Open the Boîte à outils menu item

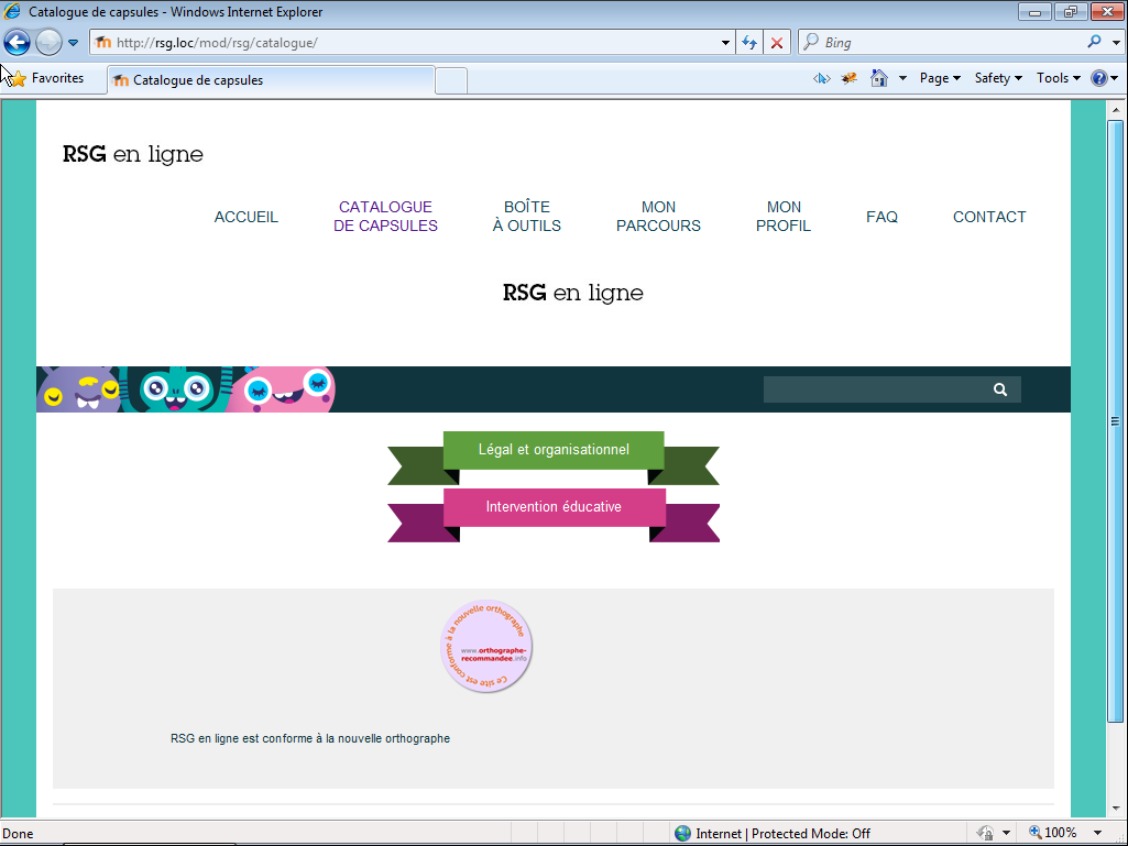tap(526, 216)
